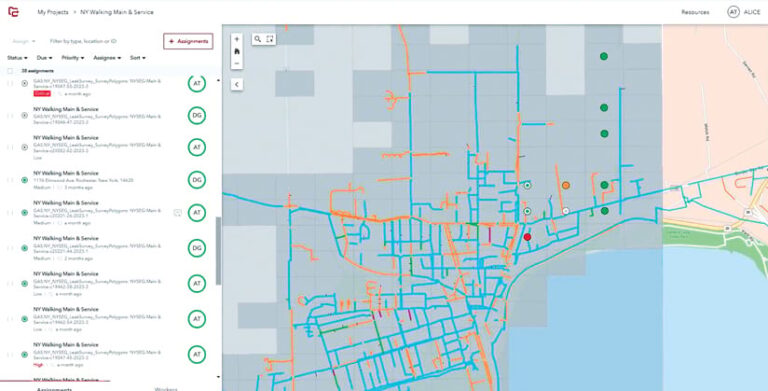
Task: Click the DG avatar on 2 months ago assignment
Action: pyautogui.click(x=197, y=248)
